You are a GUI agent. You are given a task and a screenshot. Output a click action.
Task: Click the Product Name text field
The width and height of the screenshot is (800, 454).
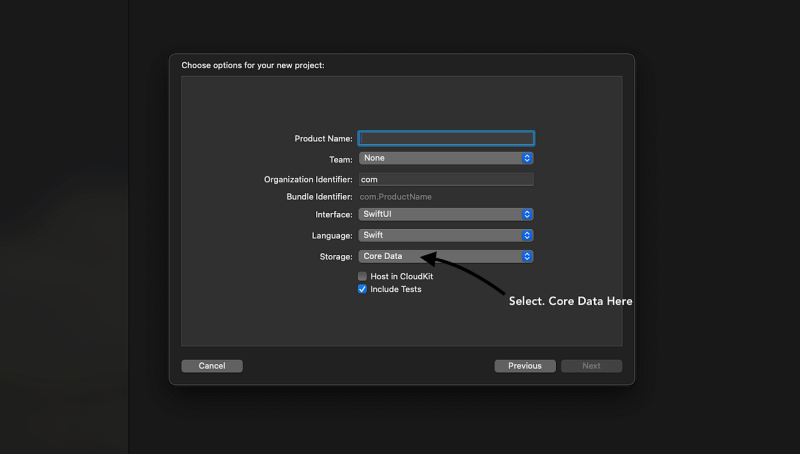click(x=446, y=139)
